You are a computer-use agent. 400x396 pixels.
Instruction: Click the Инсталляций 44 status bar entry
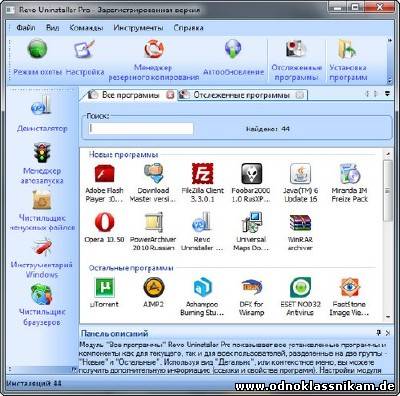pyautogui.click(x=34, y=383)
